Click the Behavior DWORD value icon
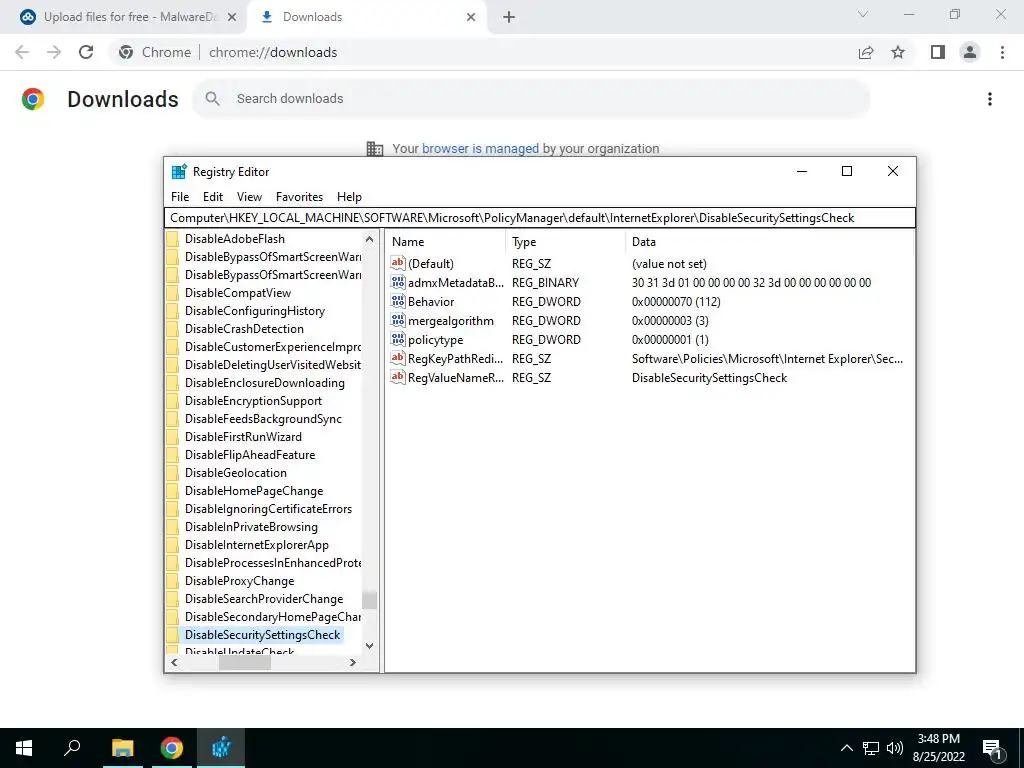Viewport: 1024px width, 768px height. [x=398, y=301]
